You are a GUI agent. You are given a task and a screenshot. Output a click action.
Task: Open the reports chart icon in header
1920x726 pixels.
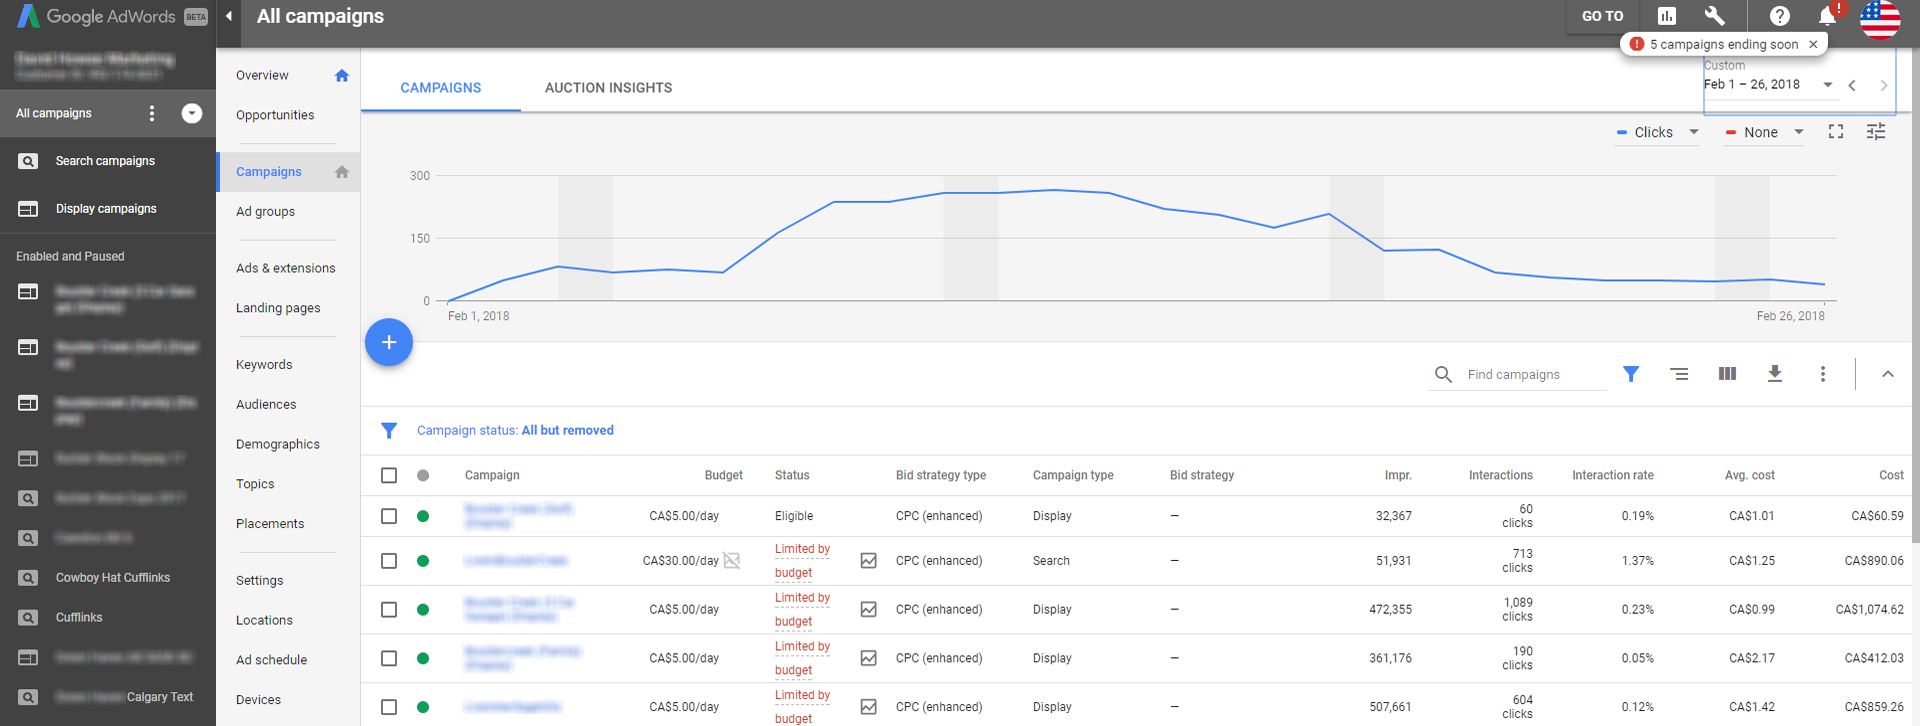click(x=1666, y=16)
